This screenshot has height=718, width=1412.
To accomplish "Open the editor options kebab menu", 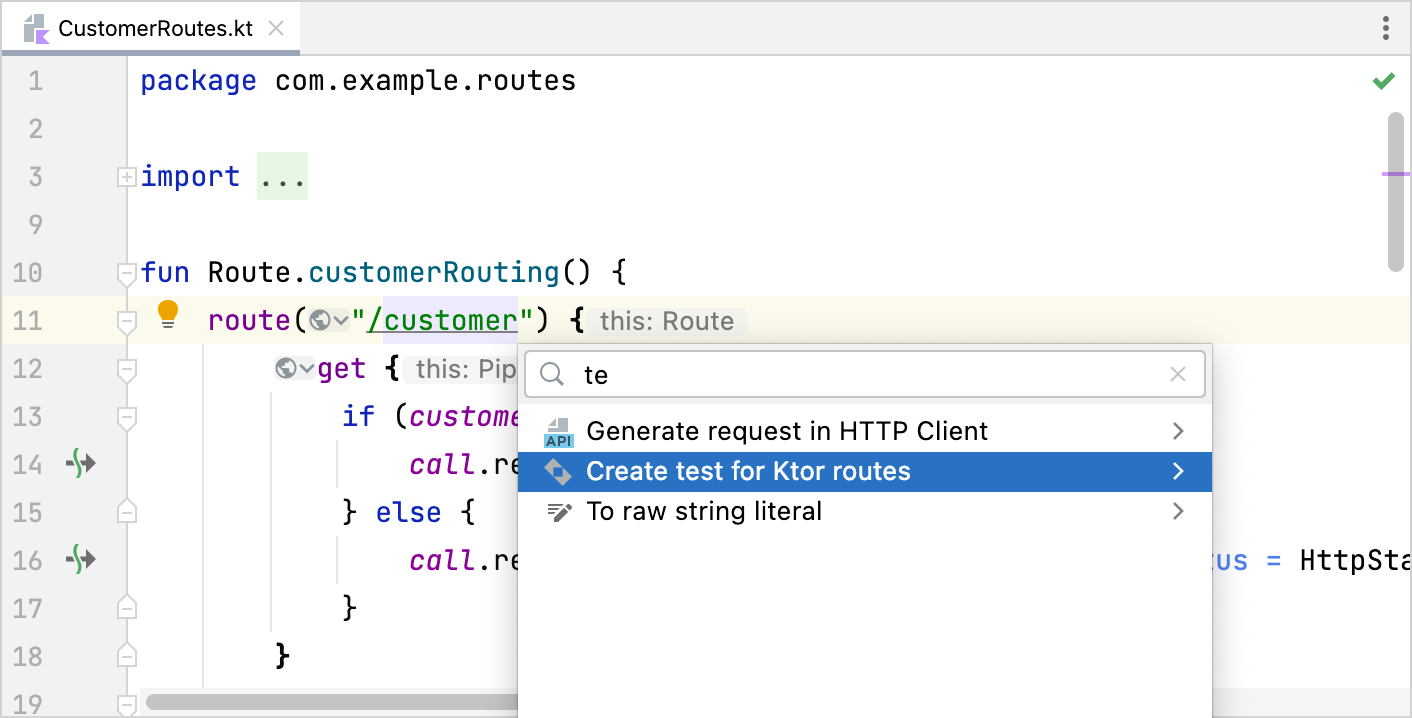I will tap(1386, 29).
